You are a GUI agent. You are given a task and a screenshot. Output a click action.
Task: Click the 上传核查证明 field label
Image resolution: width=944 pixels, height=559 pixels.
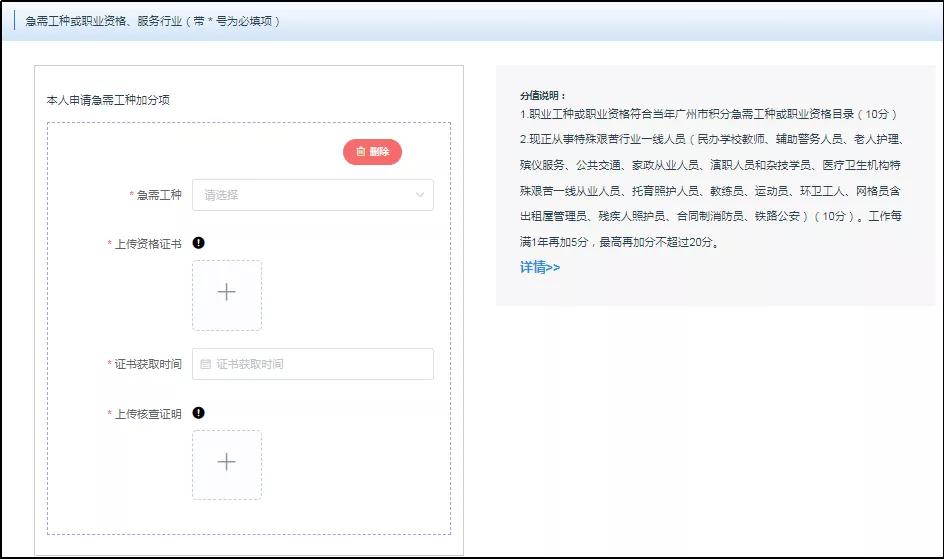pos(148,414)
